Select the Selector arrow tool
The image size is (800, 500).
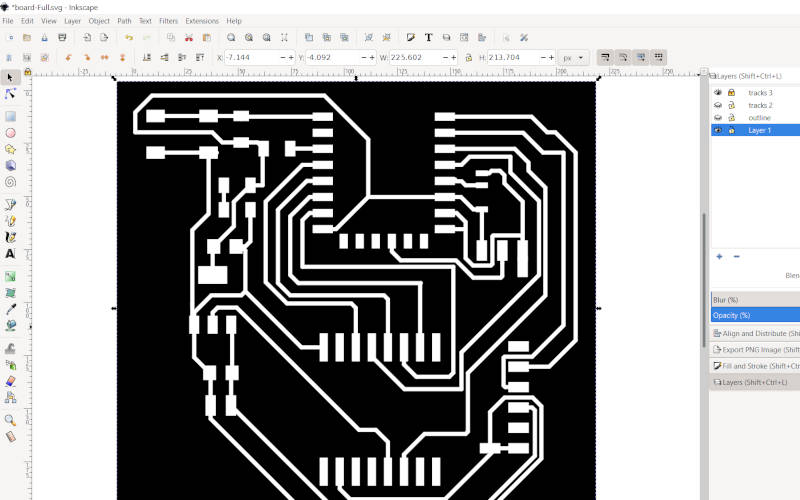pyautogui.click(x=10, y=78)
